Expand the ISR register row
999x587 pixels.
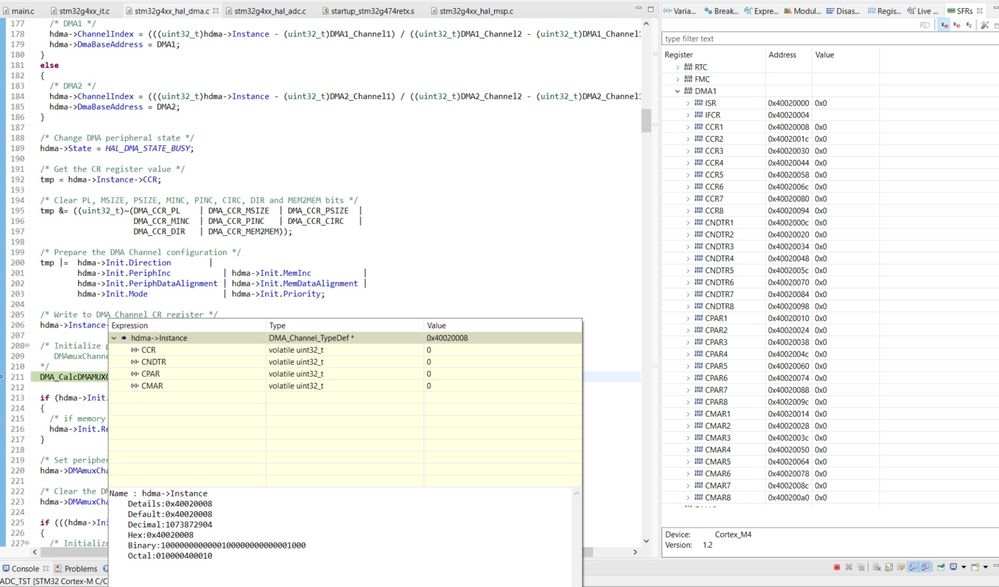tap(688, 103)
